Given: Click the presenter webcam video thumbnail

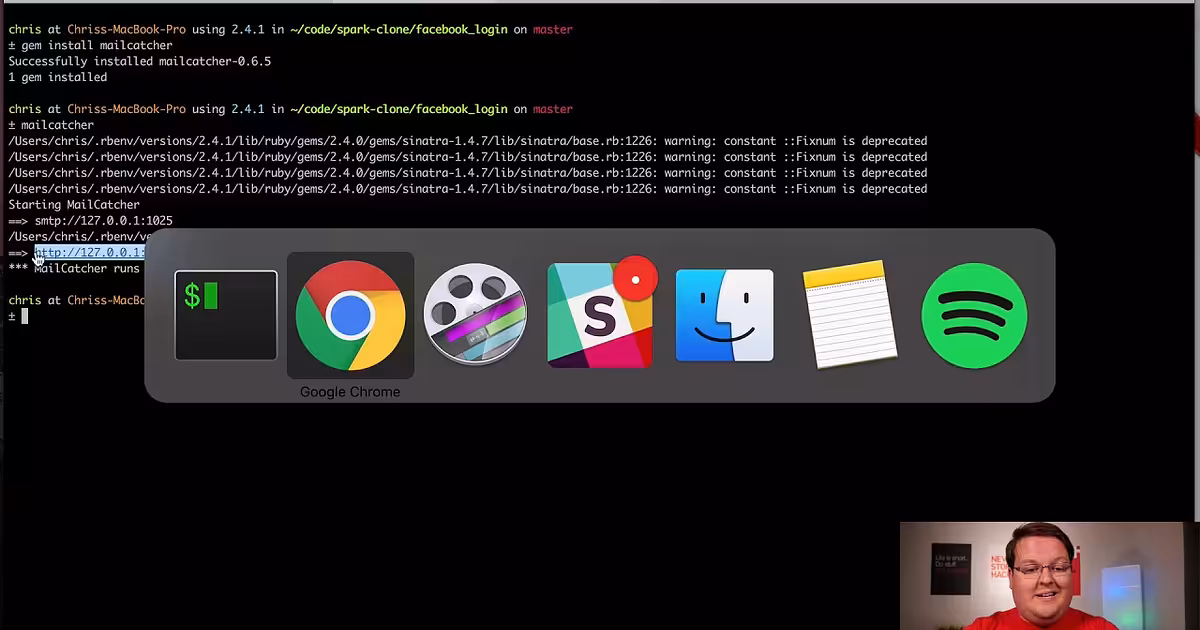Looking at the screenshot, I should click(x=1049, y=576).
